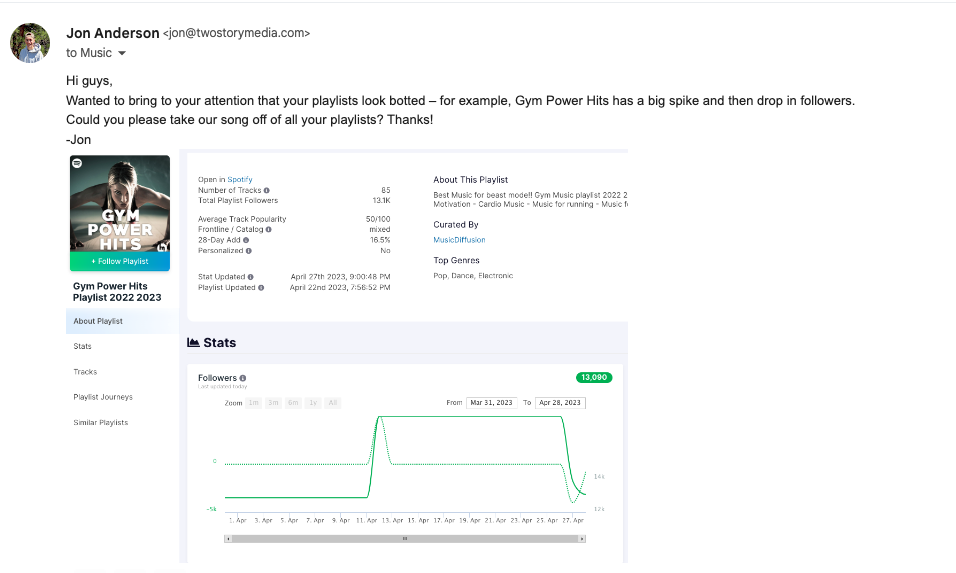Click the Spotify logo on playlist cover
The height and width of the screenshot is (573, 956).
click(77, 163)
